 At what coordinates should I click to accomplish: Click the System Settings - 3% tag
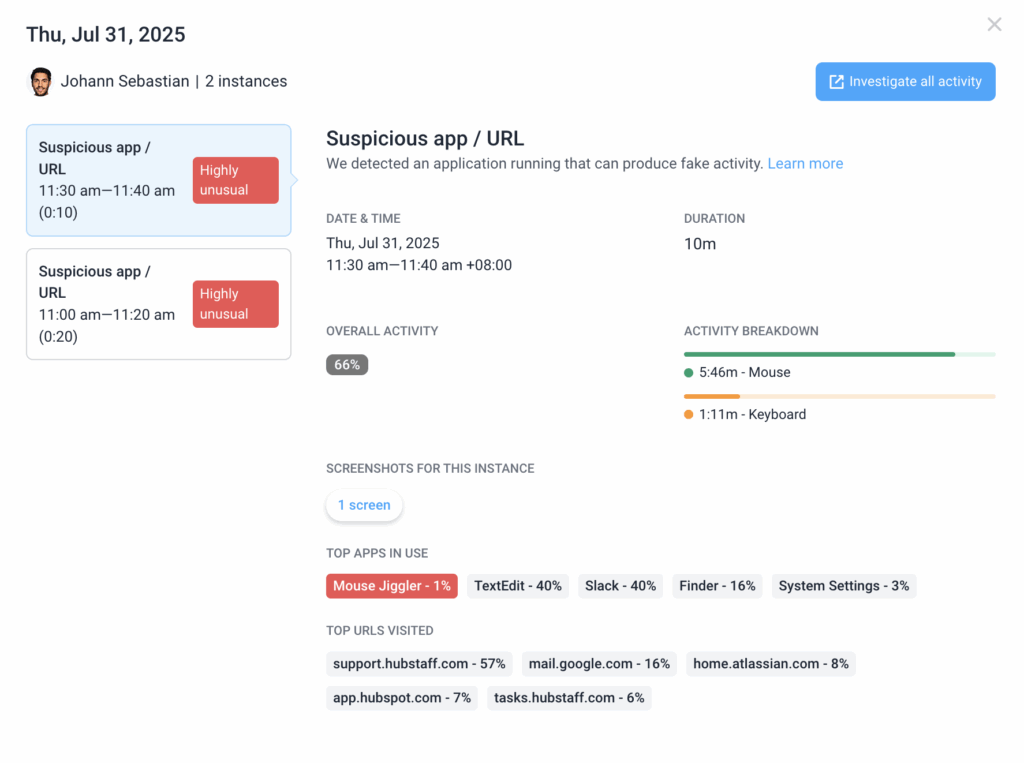(844, 586)
